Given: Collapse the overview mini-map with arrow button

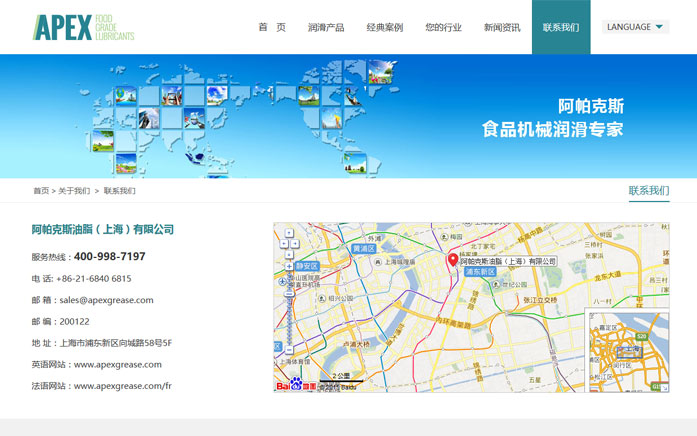Looking at the screenshot, I should pos(664,388).
